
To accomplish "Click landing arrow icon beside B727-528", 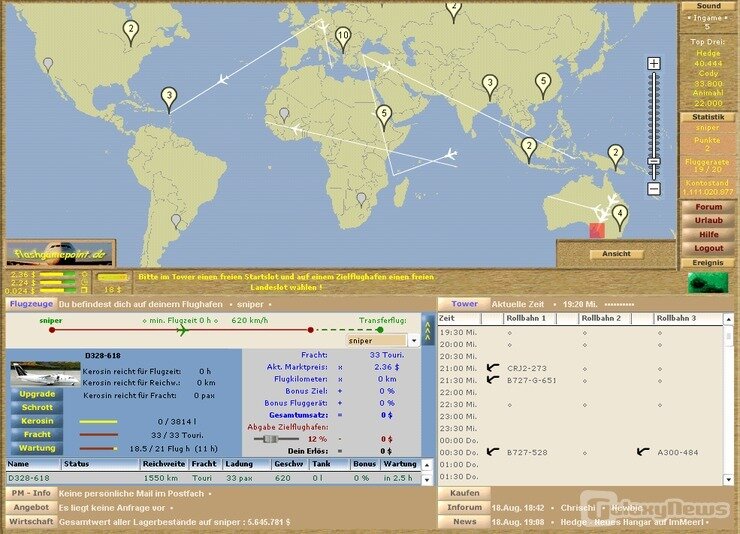I will tap(493, 451).
